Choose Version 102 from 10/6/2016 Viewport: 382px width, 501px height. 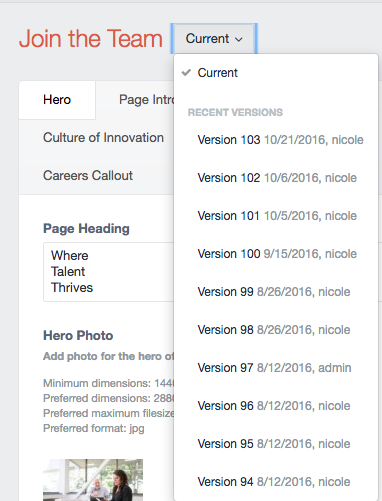click(x=276, y=178)
